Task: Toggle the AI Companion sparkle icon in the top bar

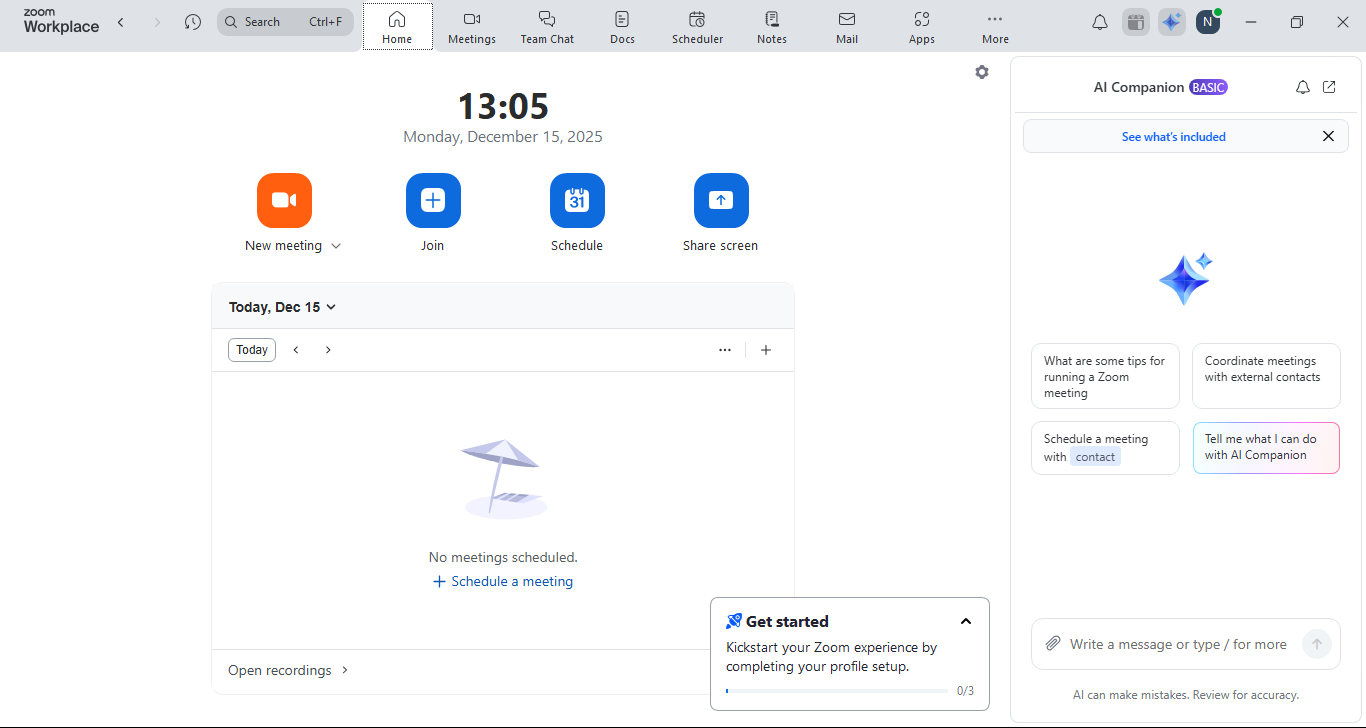Action: coord(1171,22)
